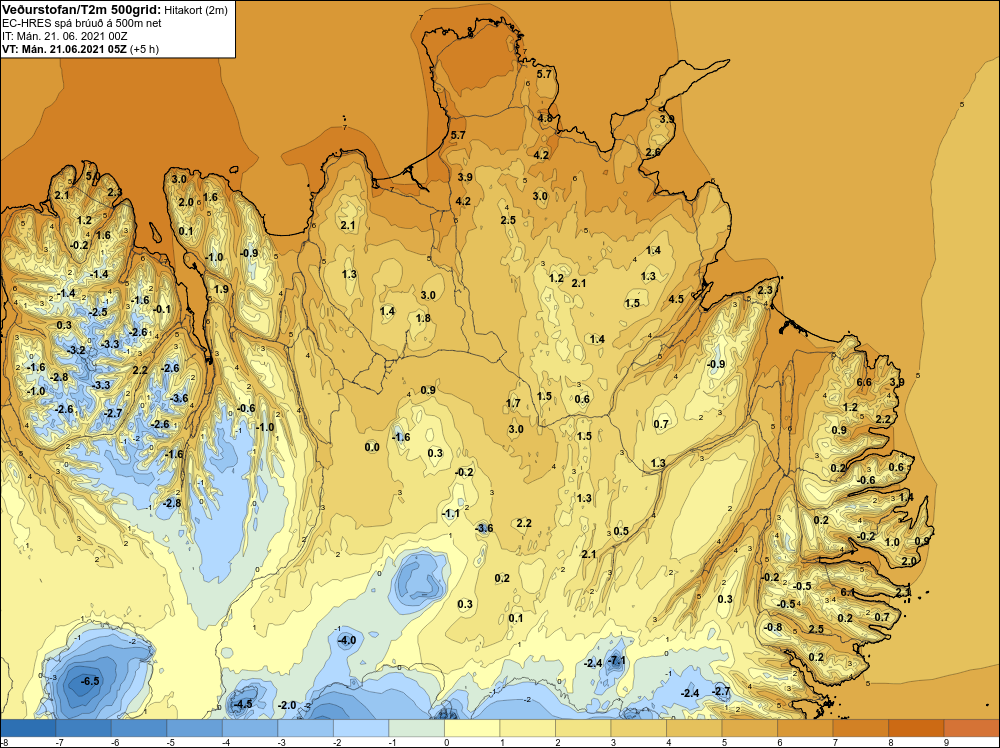Click the 6.6 temperature value
This screenshot has width=1000, height=748.
[864, 383]
